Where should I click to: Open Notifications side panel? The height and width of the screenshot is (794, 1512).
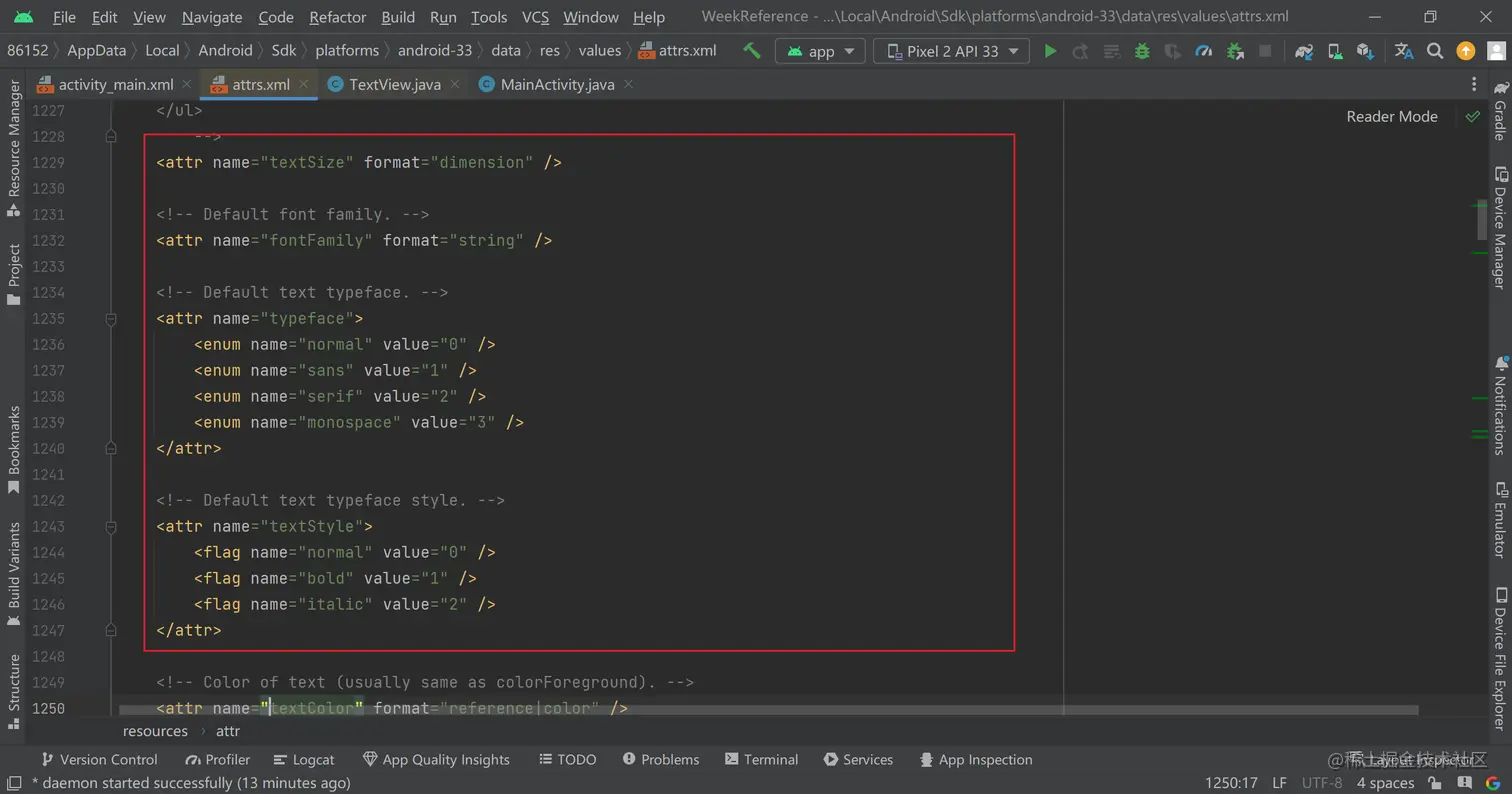tap(1500, 405)
